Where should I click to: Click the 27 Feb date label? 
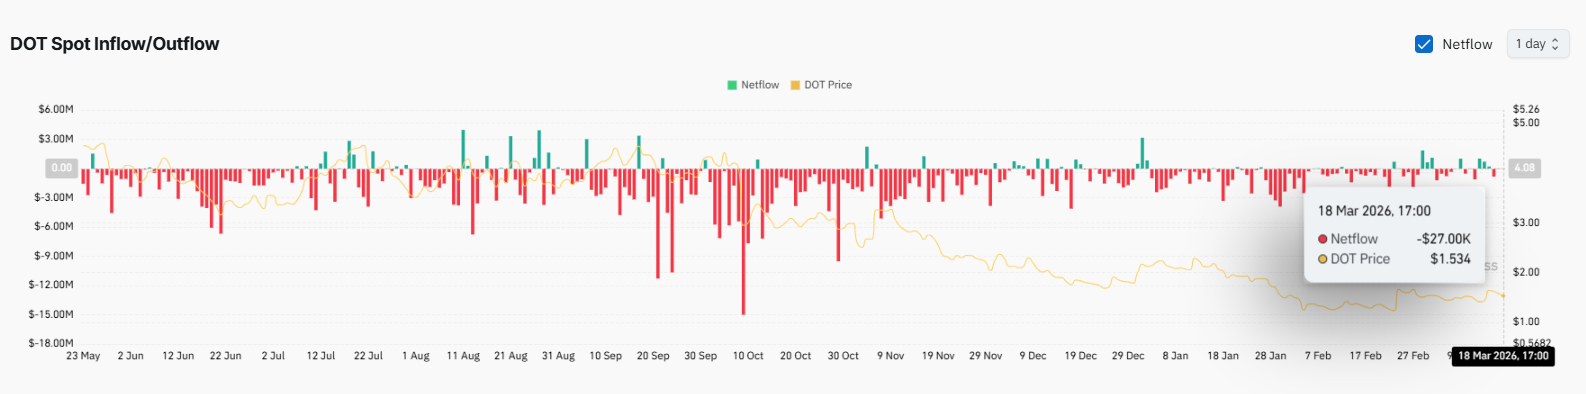click(1413, 356)
